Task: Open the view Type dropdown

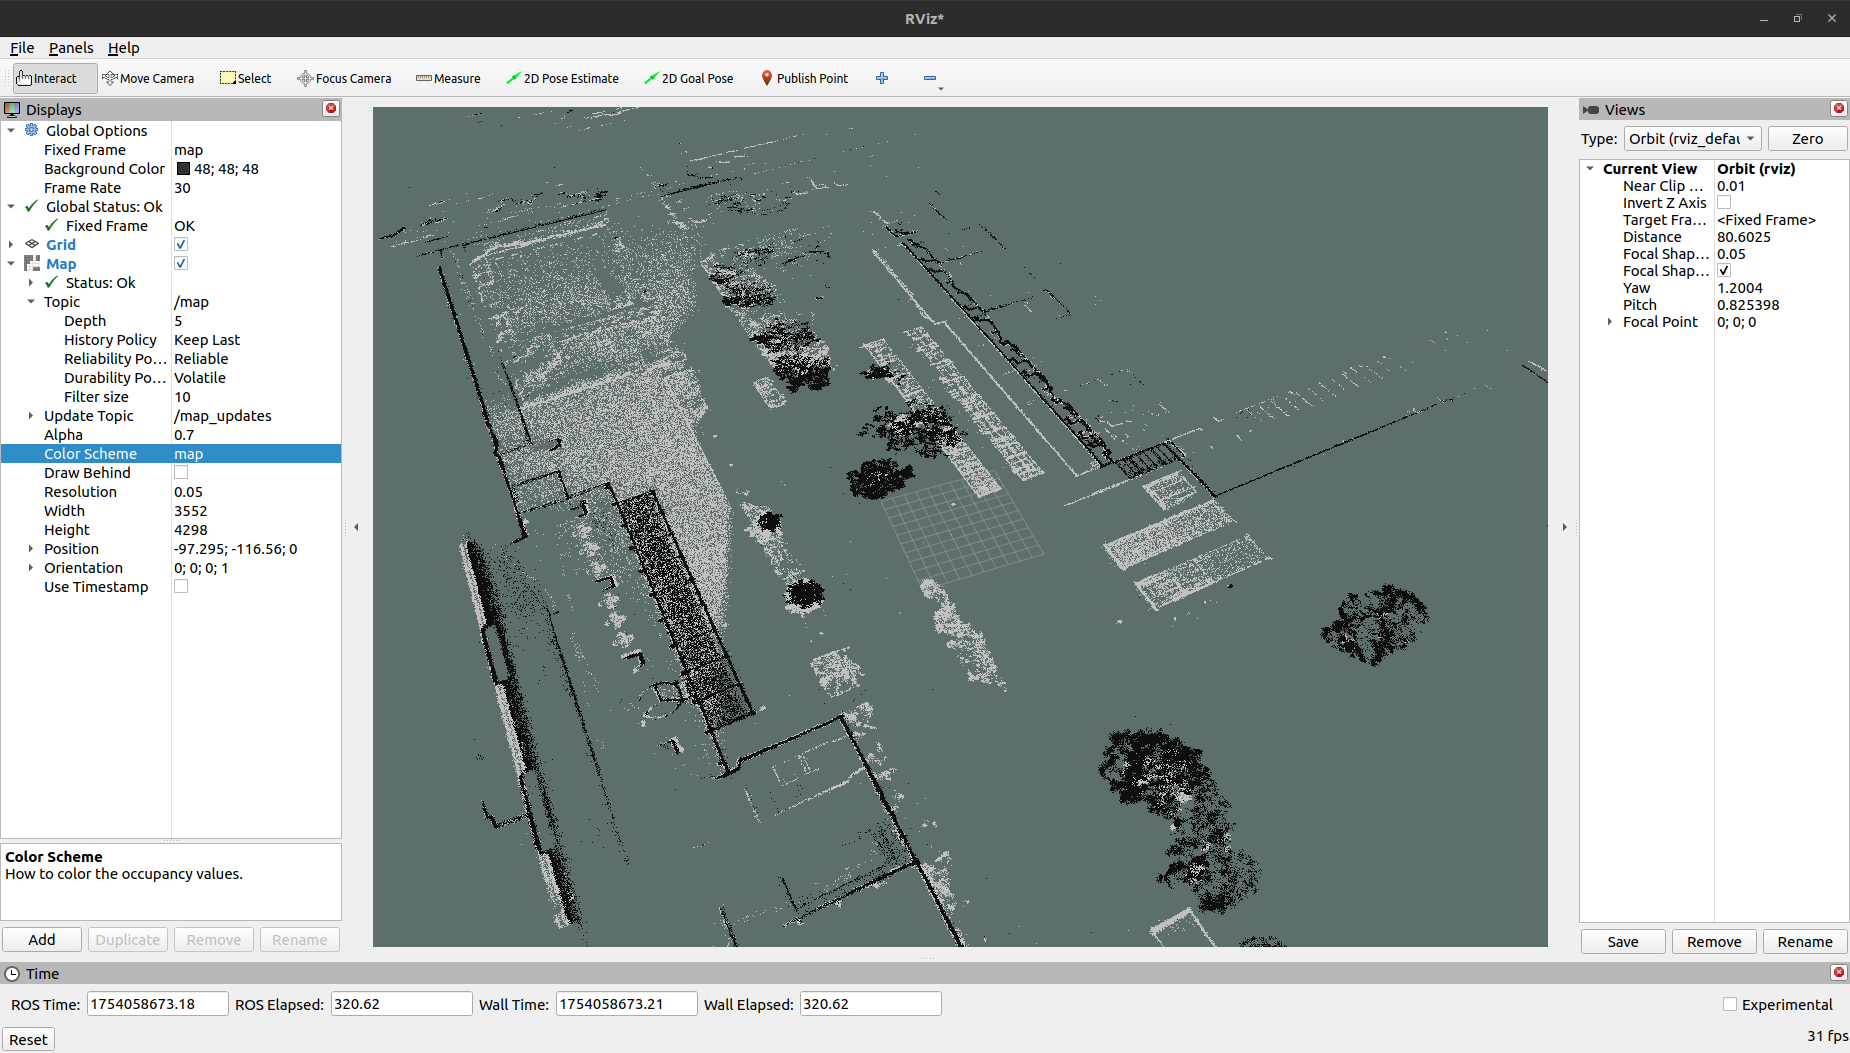Action: tap(1692, 139)
